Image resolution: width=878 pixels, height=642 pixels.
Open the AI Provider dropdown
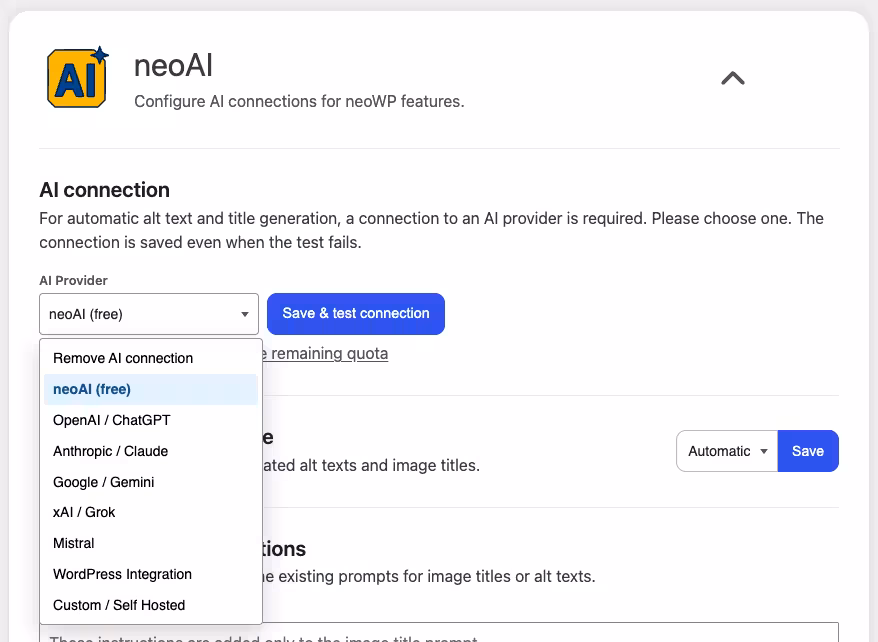pyautogui.click(x=149, y=314)
